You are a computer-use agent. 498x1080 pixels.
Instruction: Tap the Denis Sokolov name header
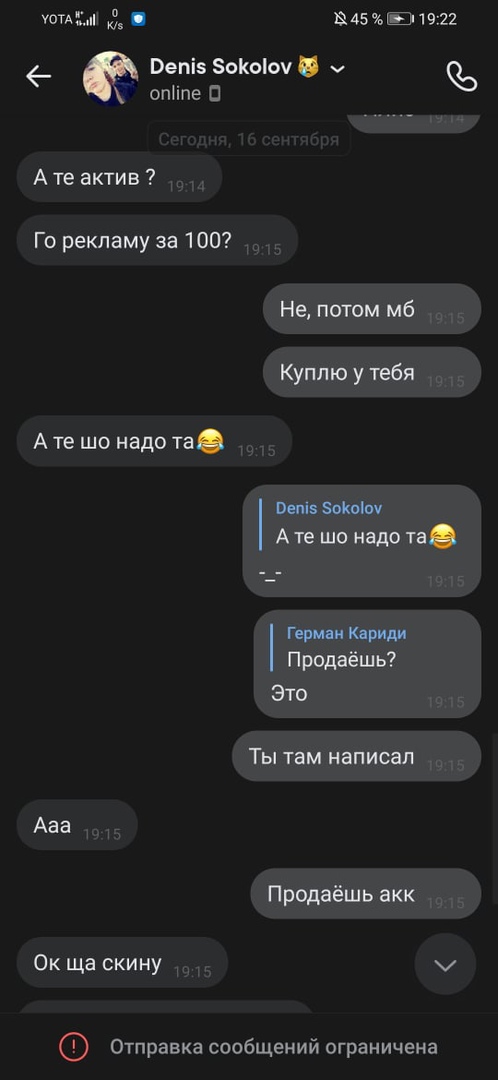(x=220, y=67)
